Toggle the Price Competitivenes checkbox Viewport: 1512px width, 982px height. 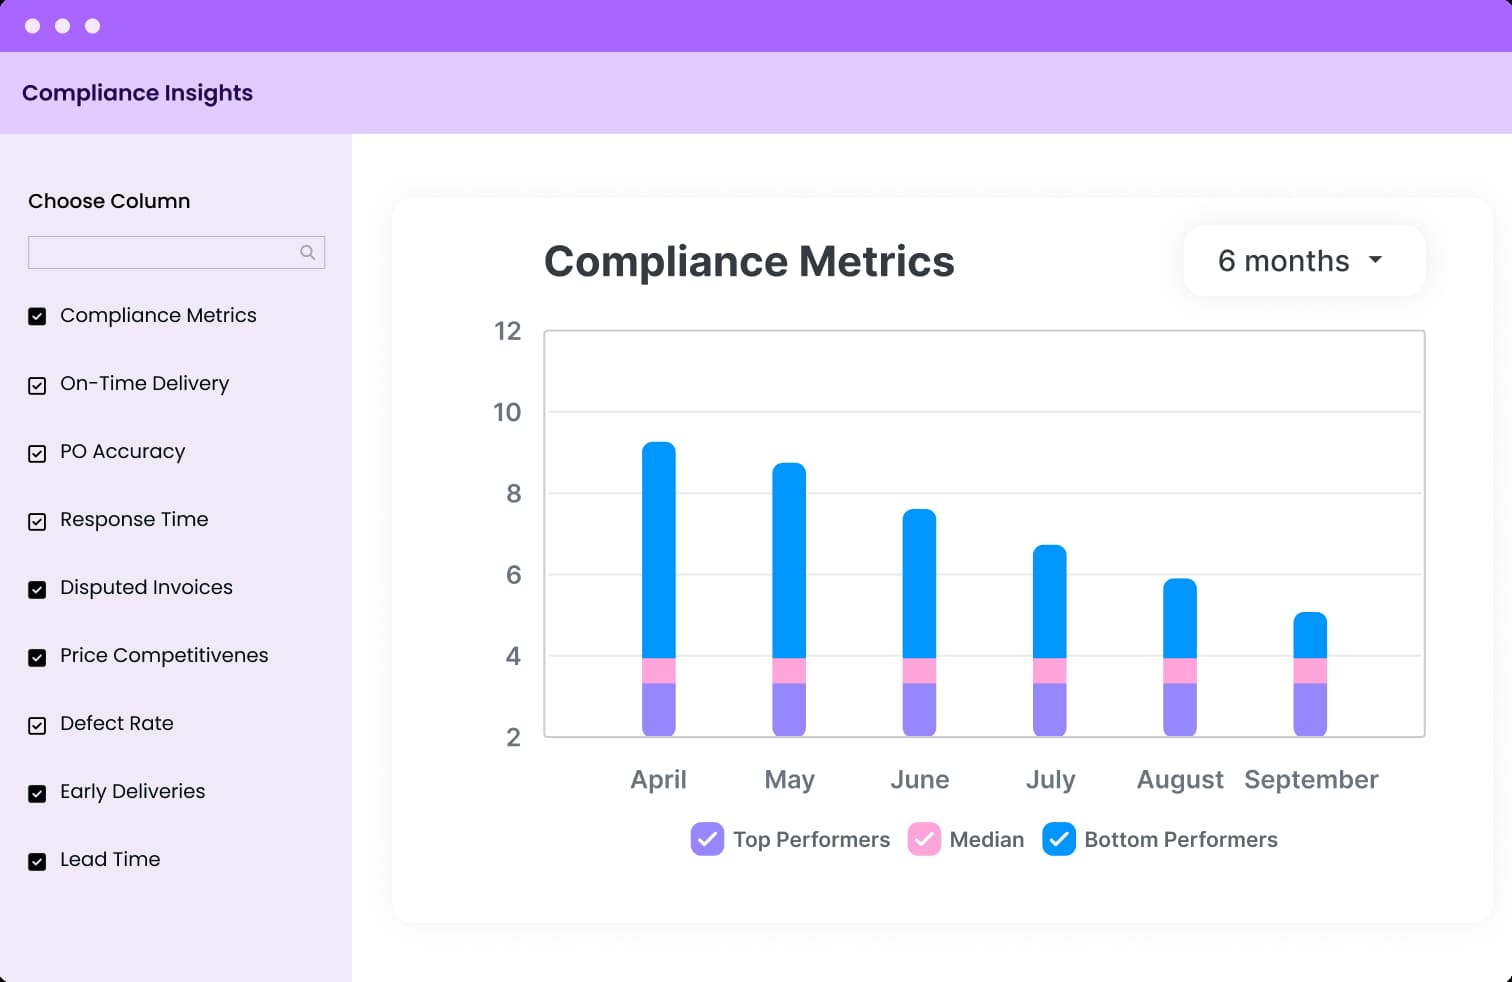coord(37,657)
